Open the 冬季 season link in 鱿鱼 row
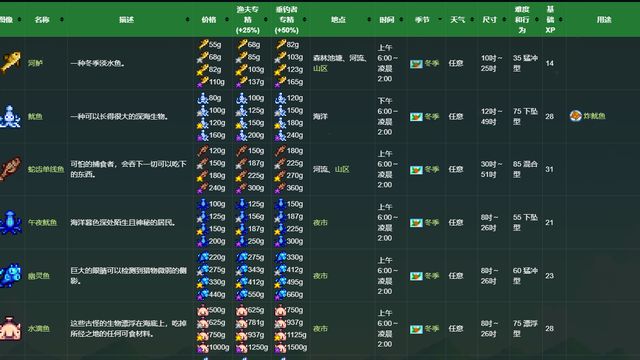The image size is (640, 360). tap(431, 116)
